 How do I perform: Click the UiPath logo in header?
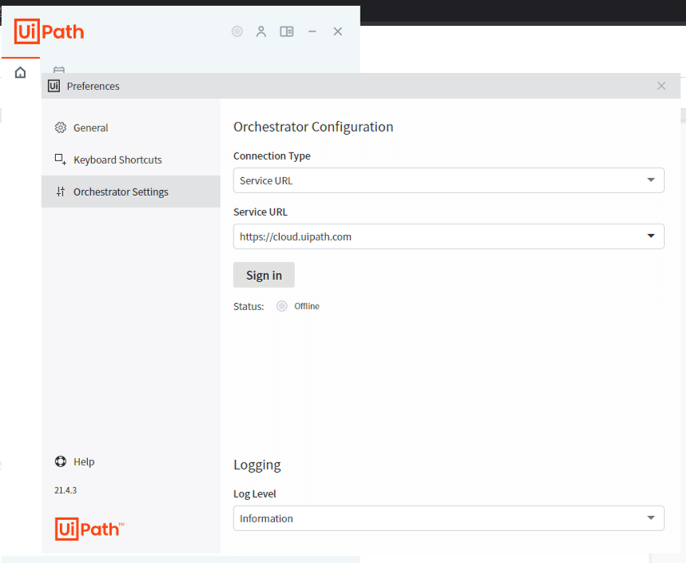click(49, 32)
